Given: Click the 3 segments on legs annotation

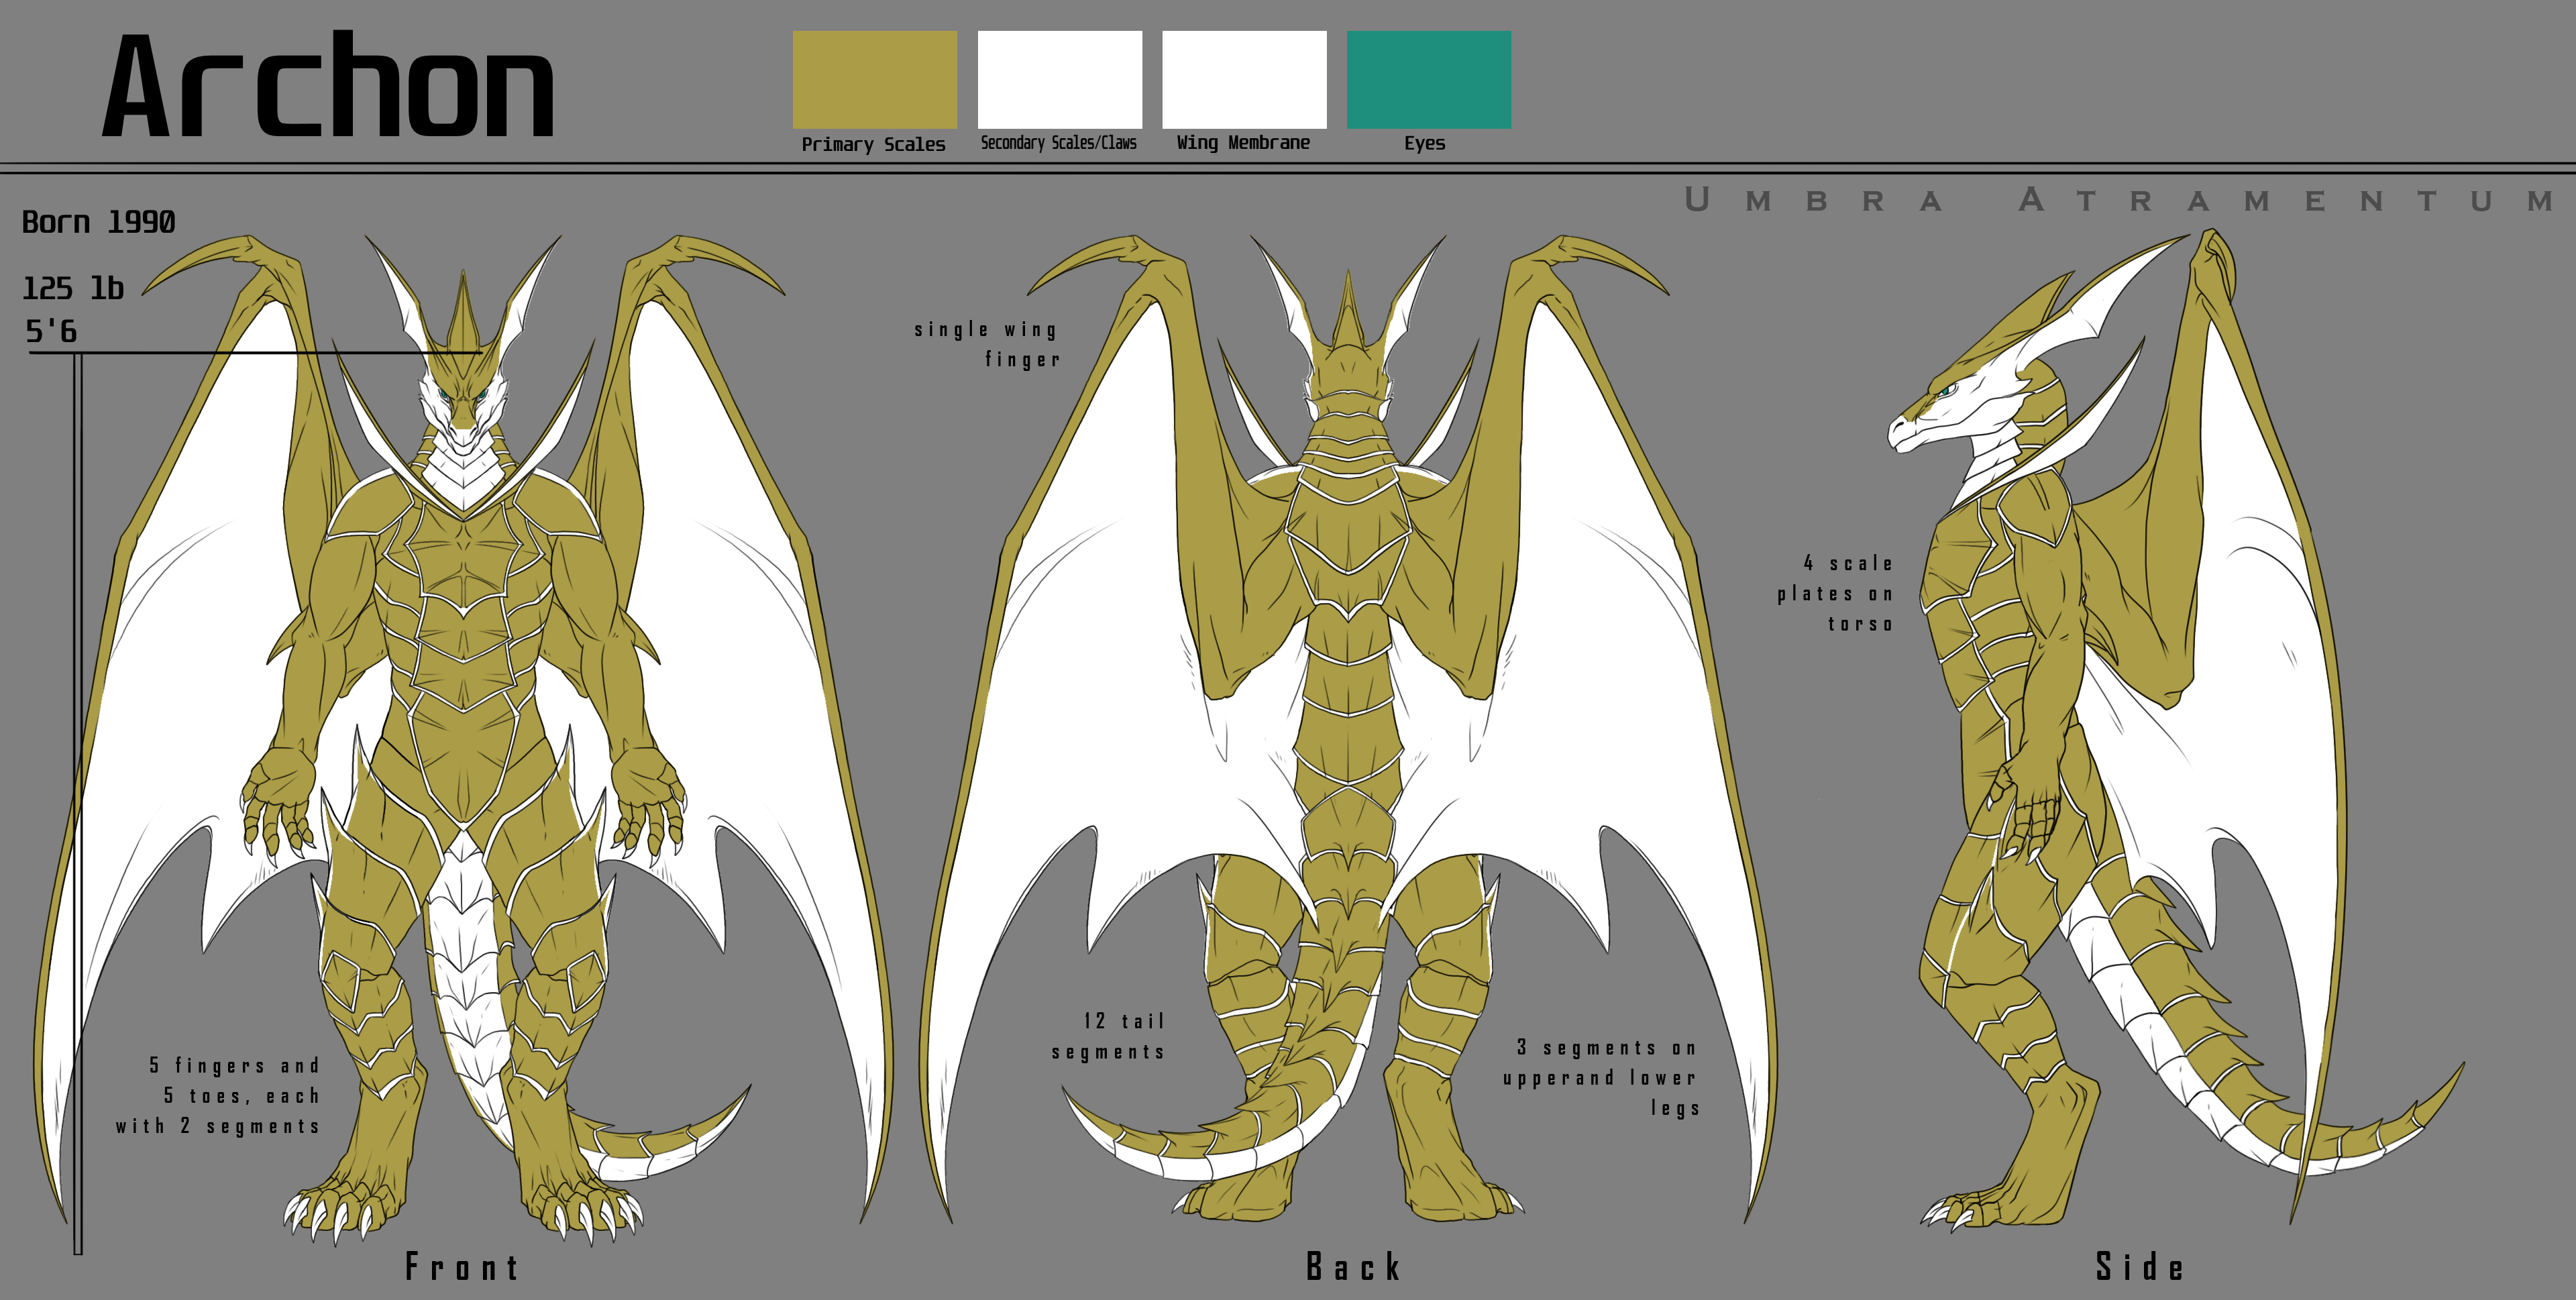Looking at the screenshot, I should (1601, 1077).
